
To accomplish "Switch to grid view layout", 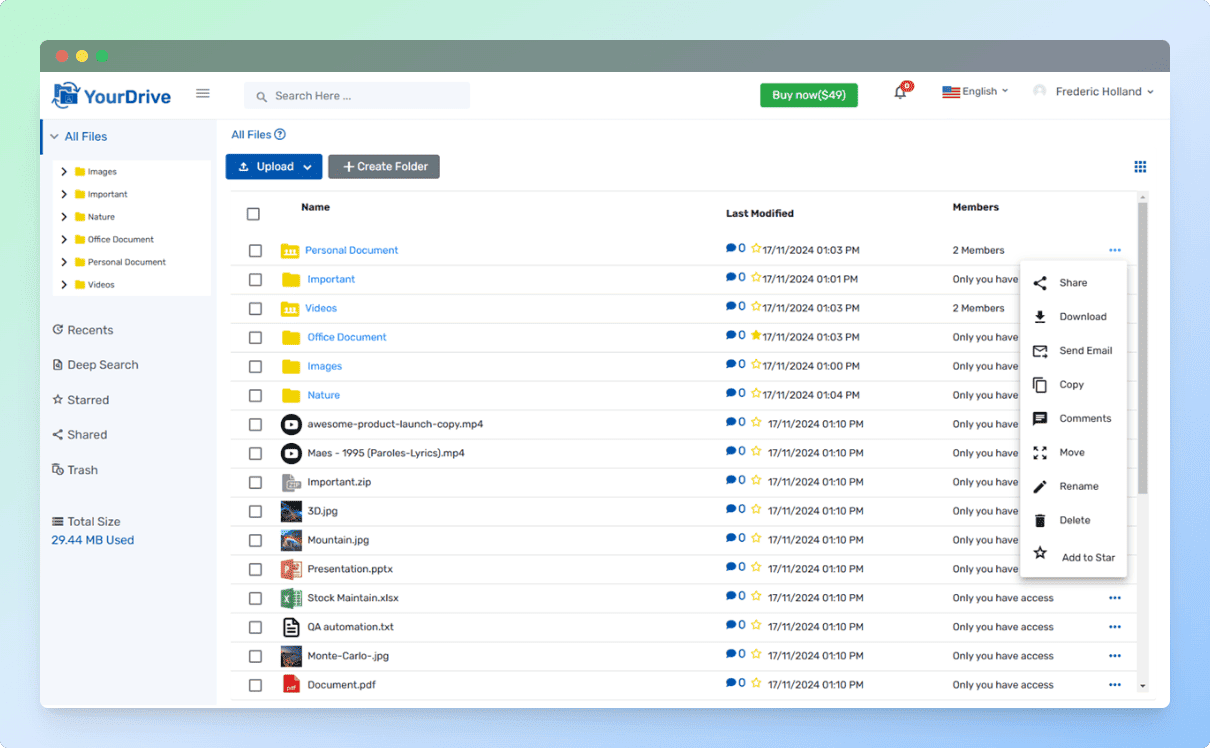I will 1140,167.
